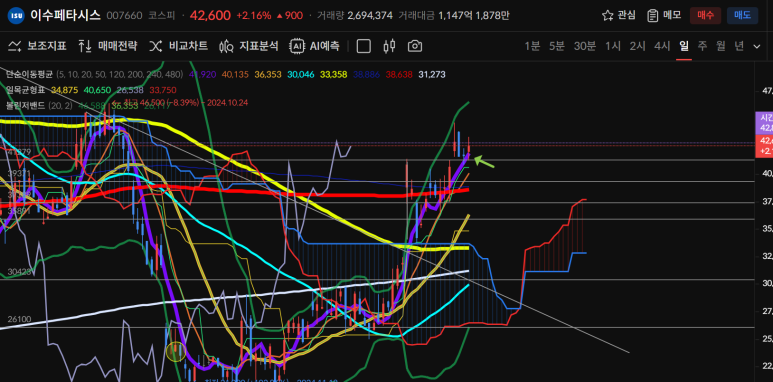
Task: Switch to 2시 timeframe
Action: coord(637,46)
